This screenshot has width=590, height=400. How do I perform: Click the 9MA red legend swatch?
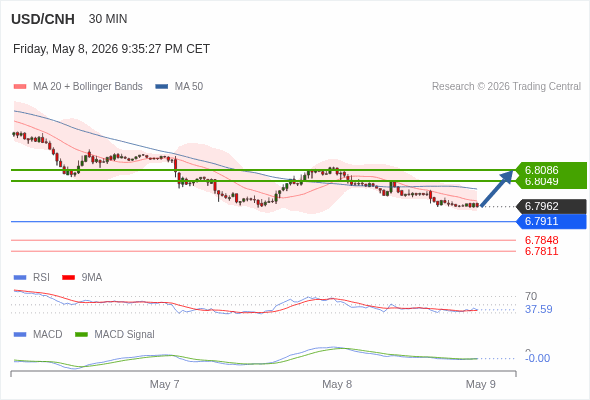[x=68, y=278]
